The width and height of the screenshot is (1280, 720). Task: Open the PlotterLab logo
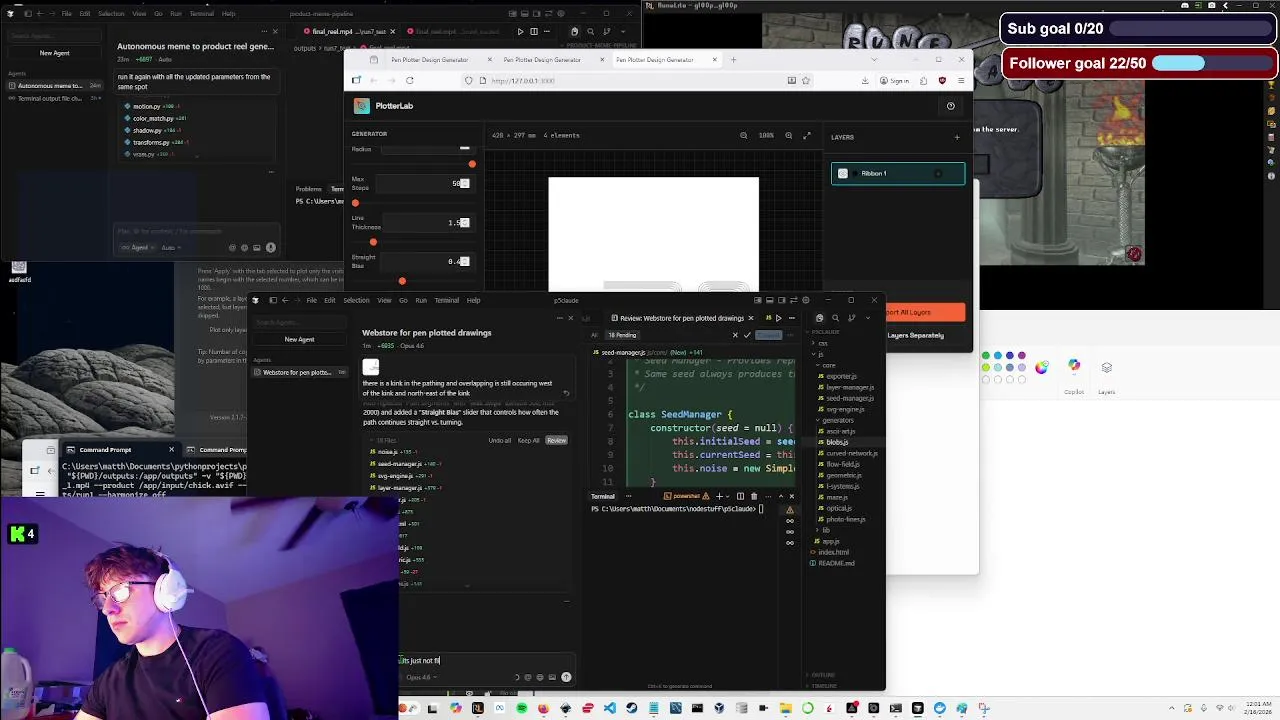(361, 106)
